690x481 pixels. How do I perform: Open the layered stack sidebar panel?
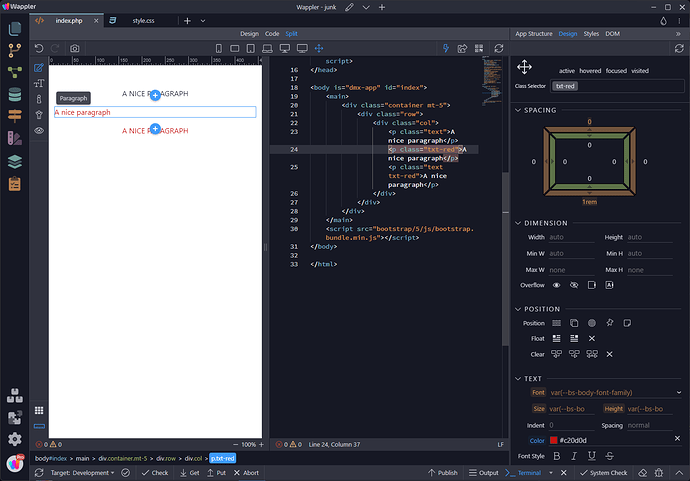point(15,162)
